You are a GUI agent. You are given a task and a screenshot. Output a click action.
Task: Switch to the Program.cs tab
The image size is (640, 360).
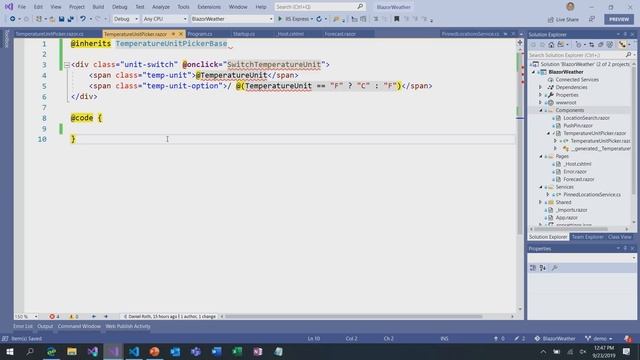[x=200, y=34]
